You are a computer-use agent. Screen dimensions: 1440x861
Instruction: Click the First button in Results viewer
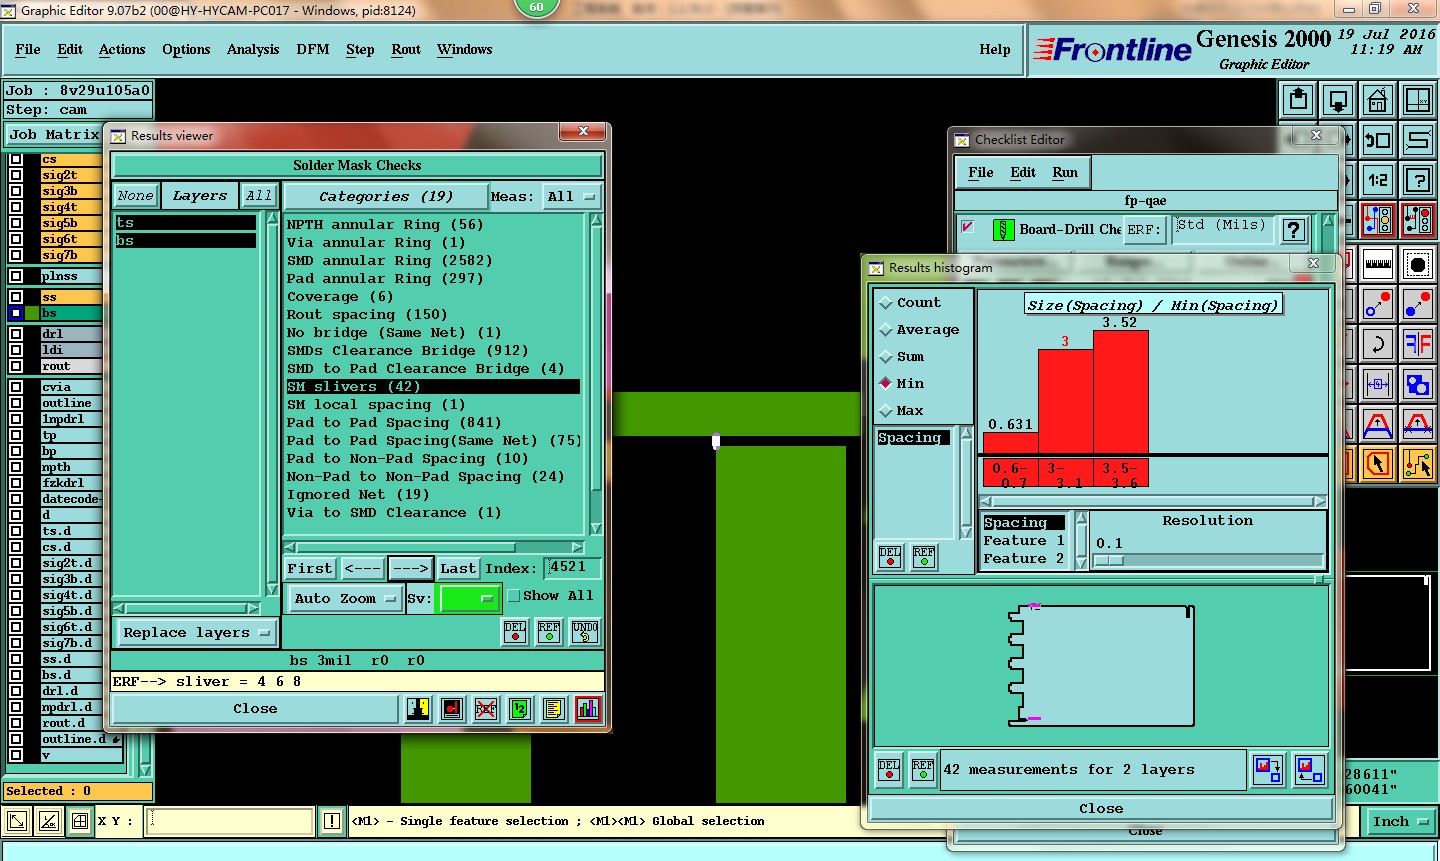(309, 568)
